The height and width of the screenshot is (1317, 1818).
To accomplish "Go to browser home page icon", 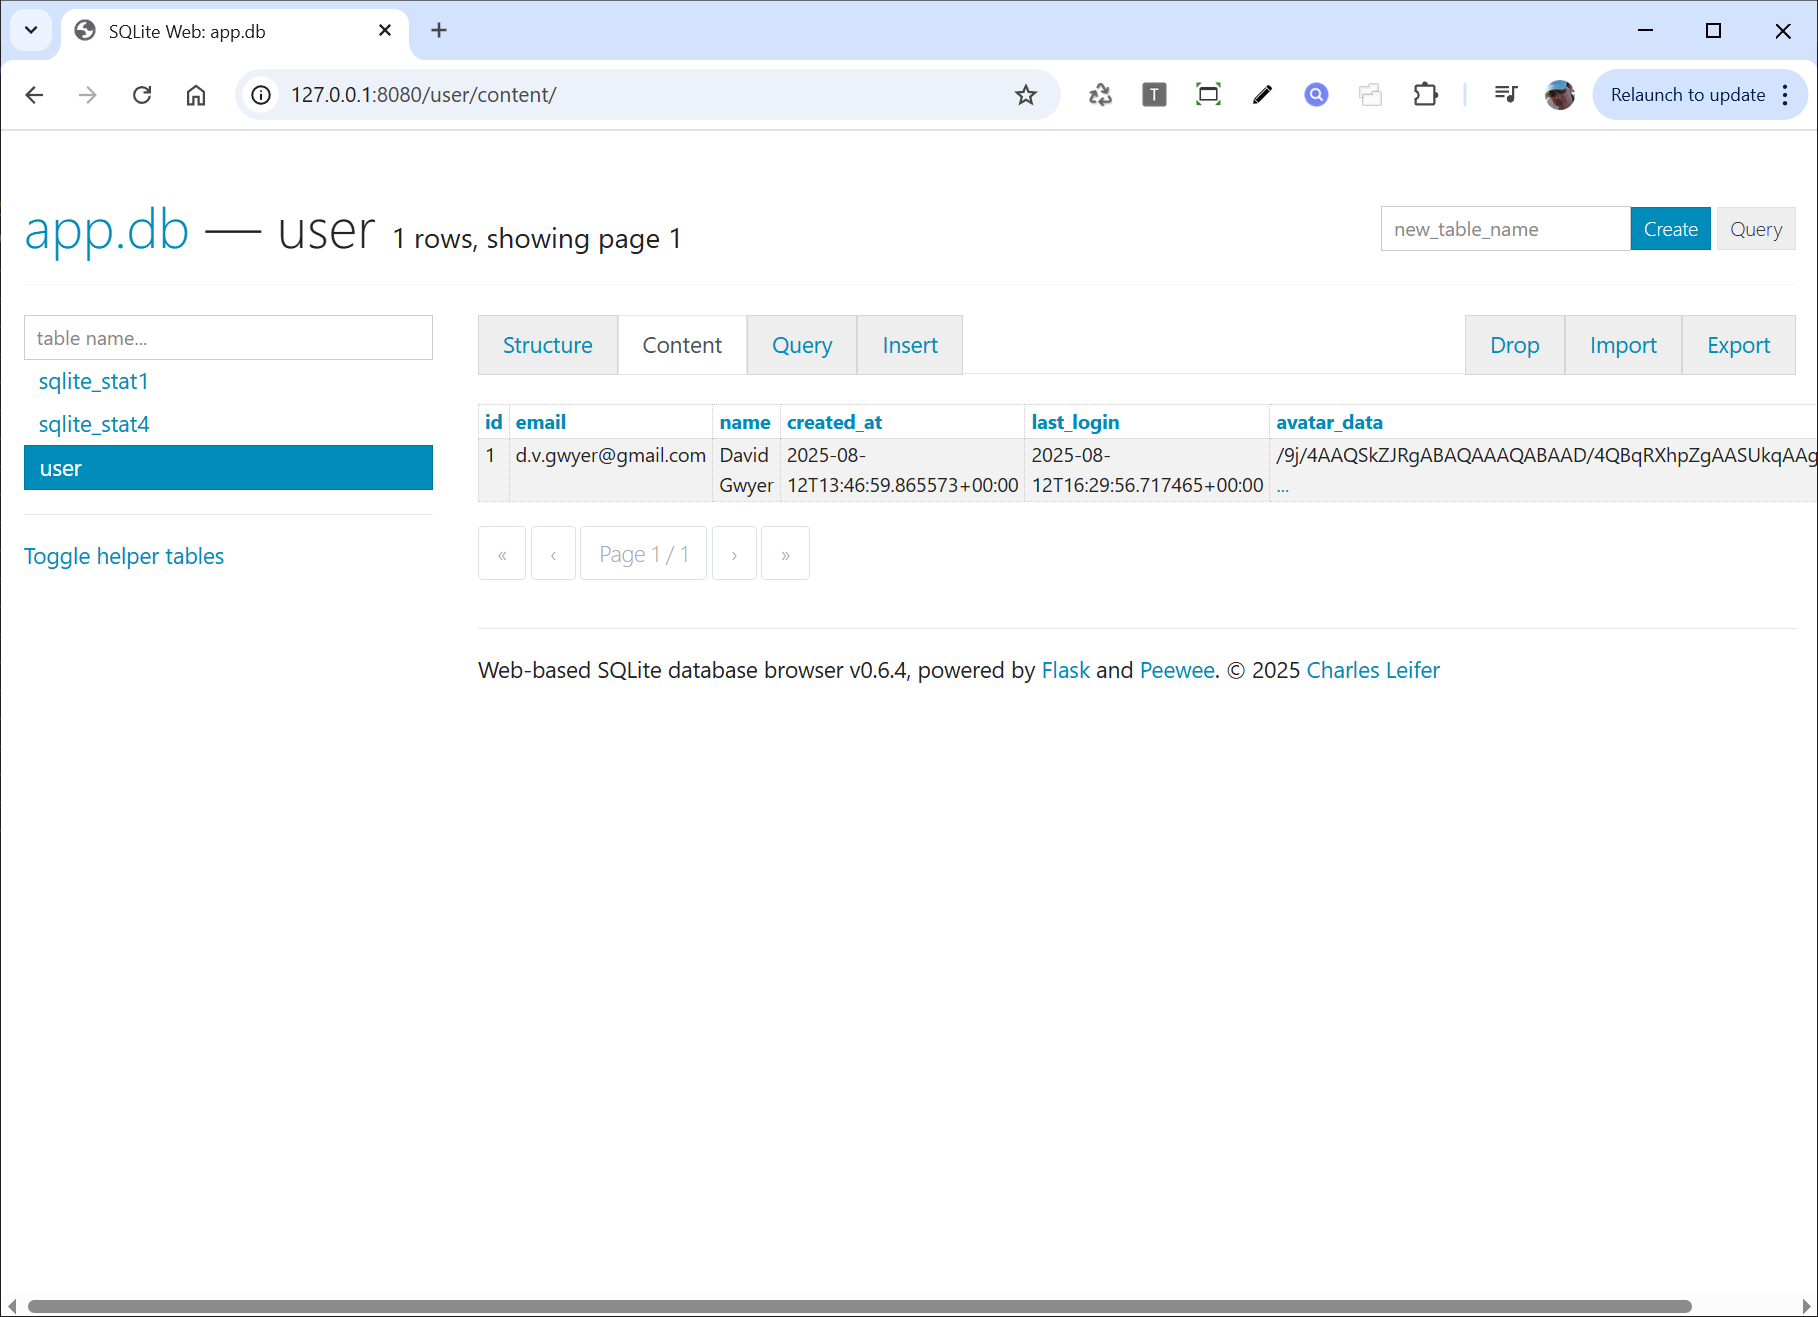I will 196,95.
